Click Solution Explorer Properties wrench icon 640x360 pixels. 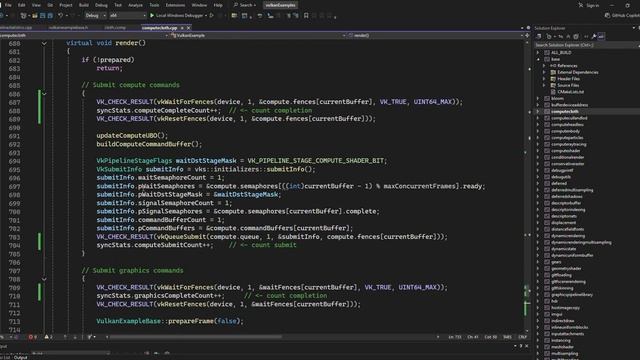[x=594, y=36]
